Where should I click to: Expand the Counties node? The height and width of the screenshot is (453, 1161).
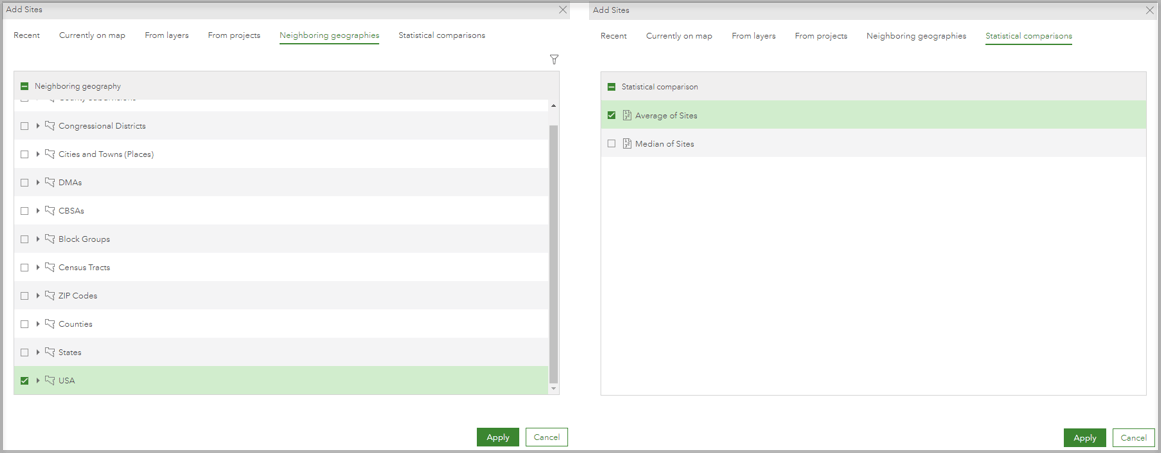point(38,323)
